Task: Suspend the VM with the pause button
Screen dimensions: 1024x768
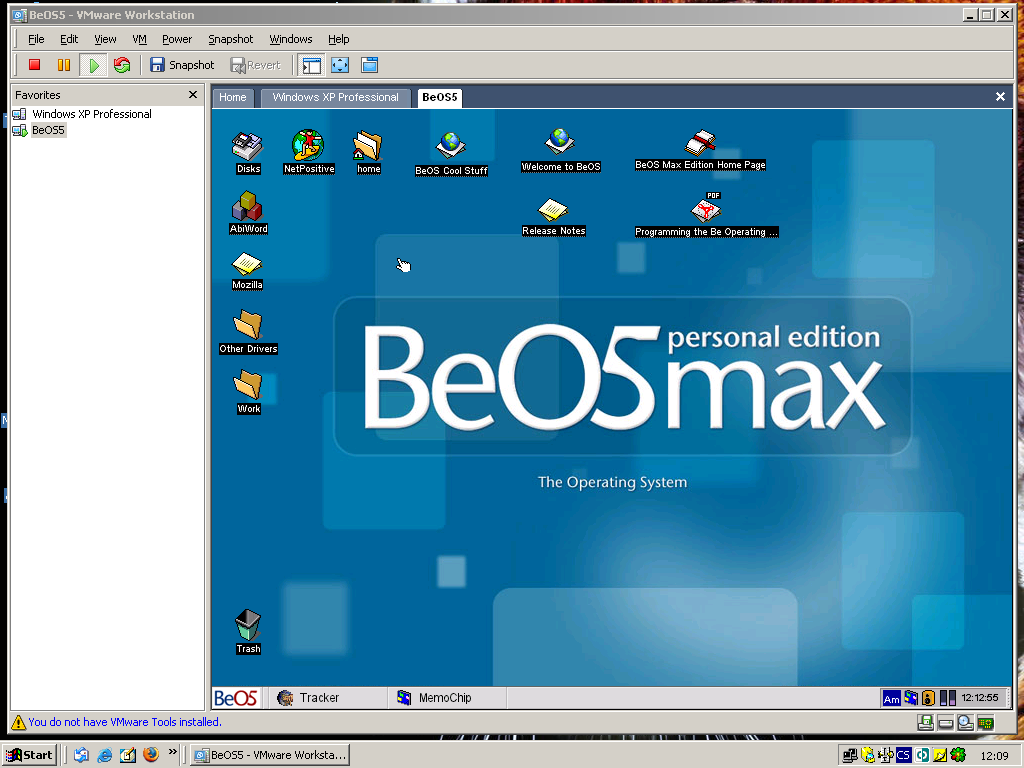Action: tap(63, 65)
